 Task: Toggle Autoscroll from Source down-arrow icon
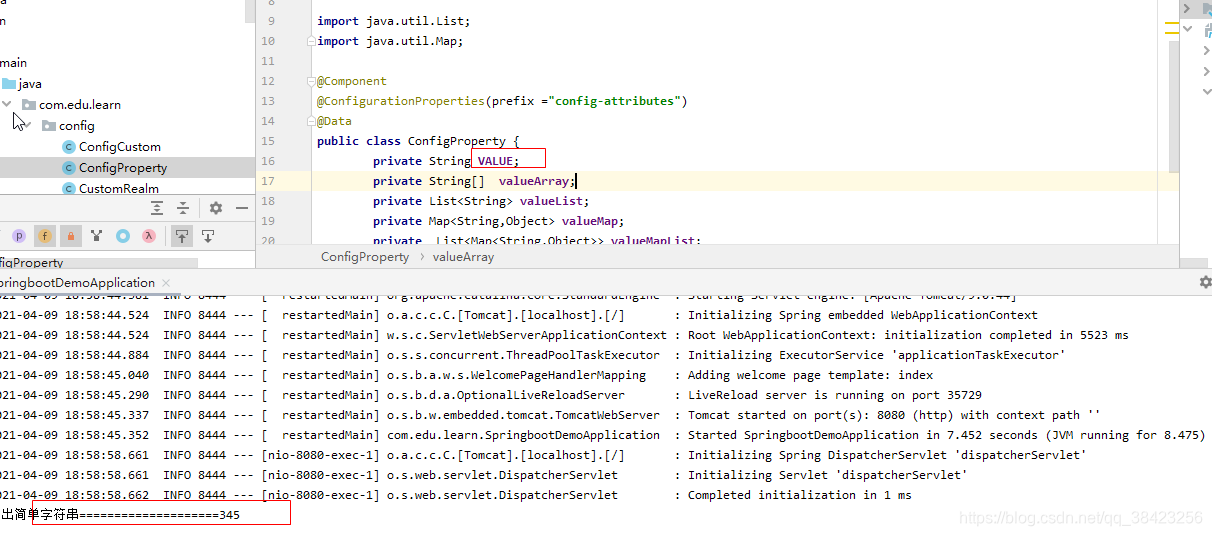click(208, 236)
